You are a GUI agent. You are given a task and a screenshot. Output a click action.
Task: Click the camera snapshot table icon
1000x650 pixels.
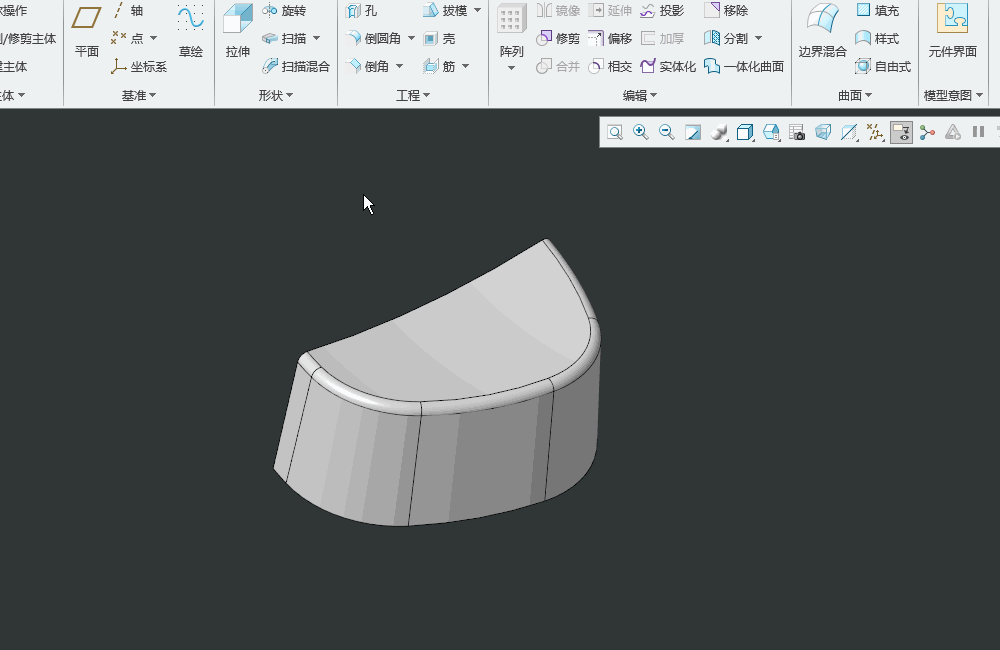[797, 132]
